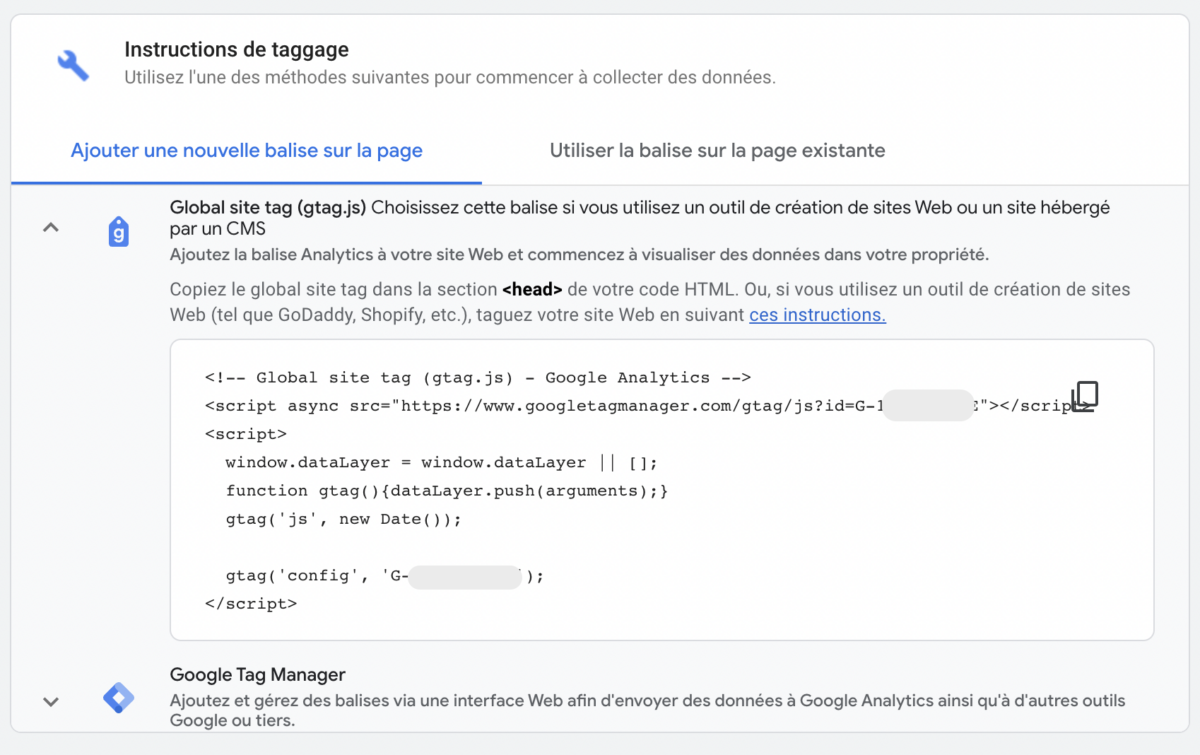
Task: Click the chevron-up arrow above the gtag section
Action: click(x=51, y=227)
